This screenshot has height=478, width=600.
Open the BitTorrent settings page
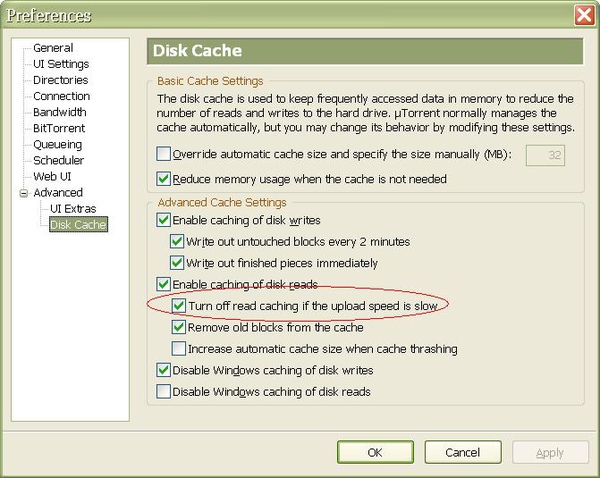tap(59, 128)
